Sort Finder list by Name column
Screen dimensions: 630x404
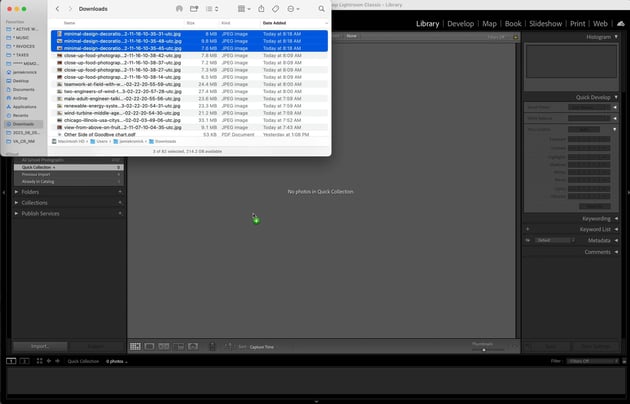click(x=69, y=23)
